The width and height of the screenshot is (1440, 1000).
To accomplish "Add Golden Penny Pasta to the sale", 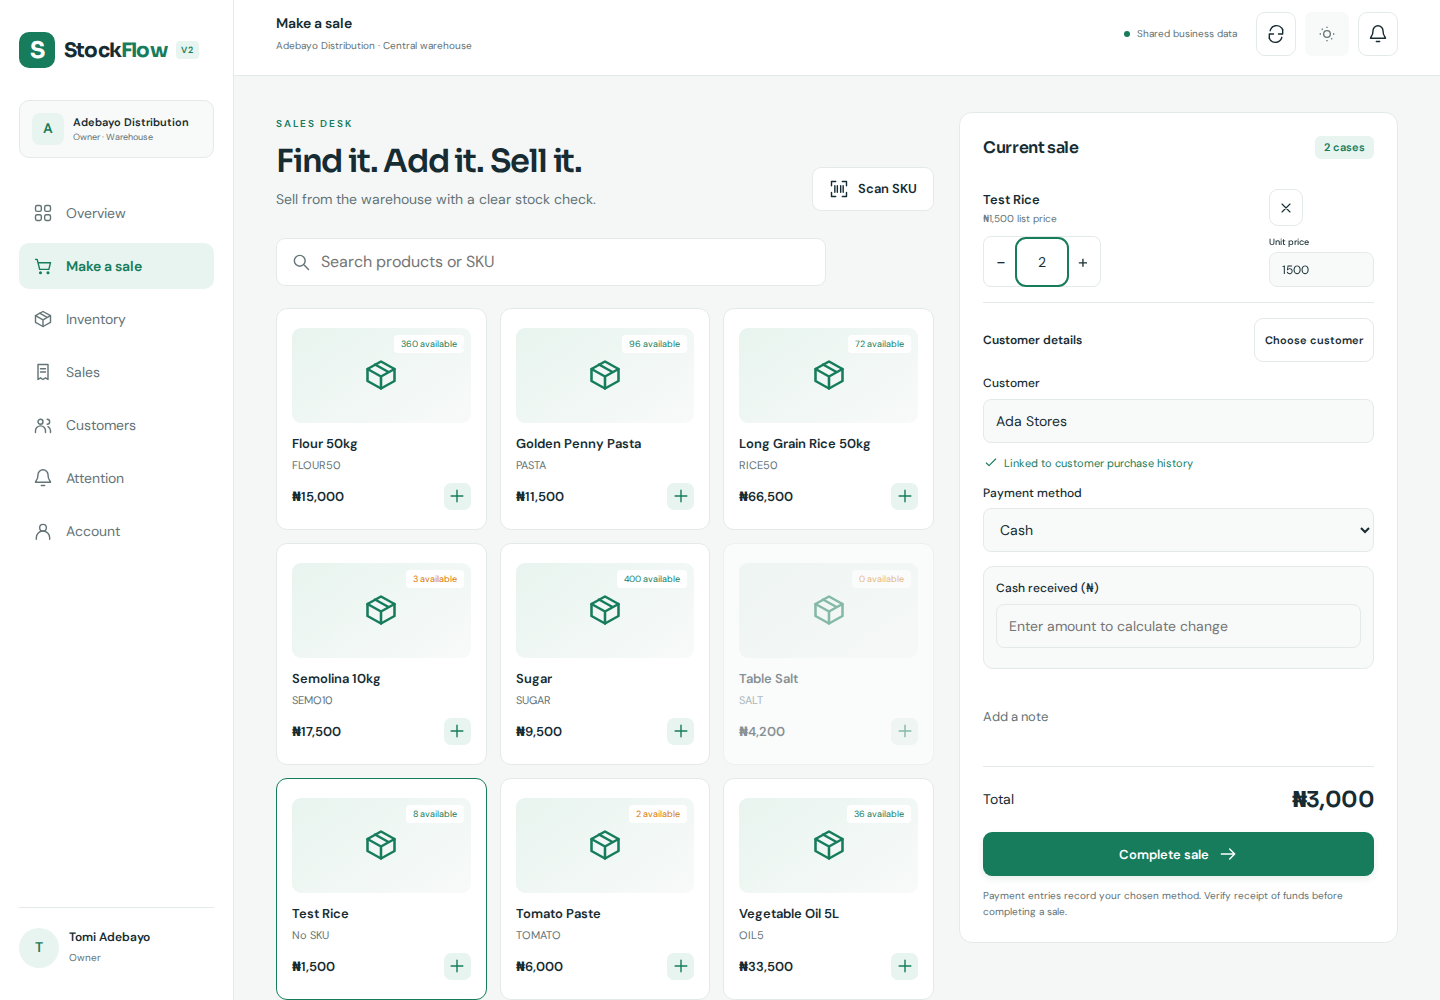I will coord(681,496).
